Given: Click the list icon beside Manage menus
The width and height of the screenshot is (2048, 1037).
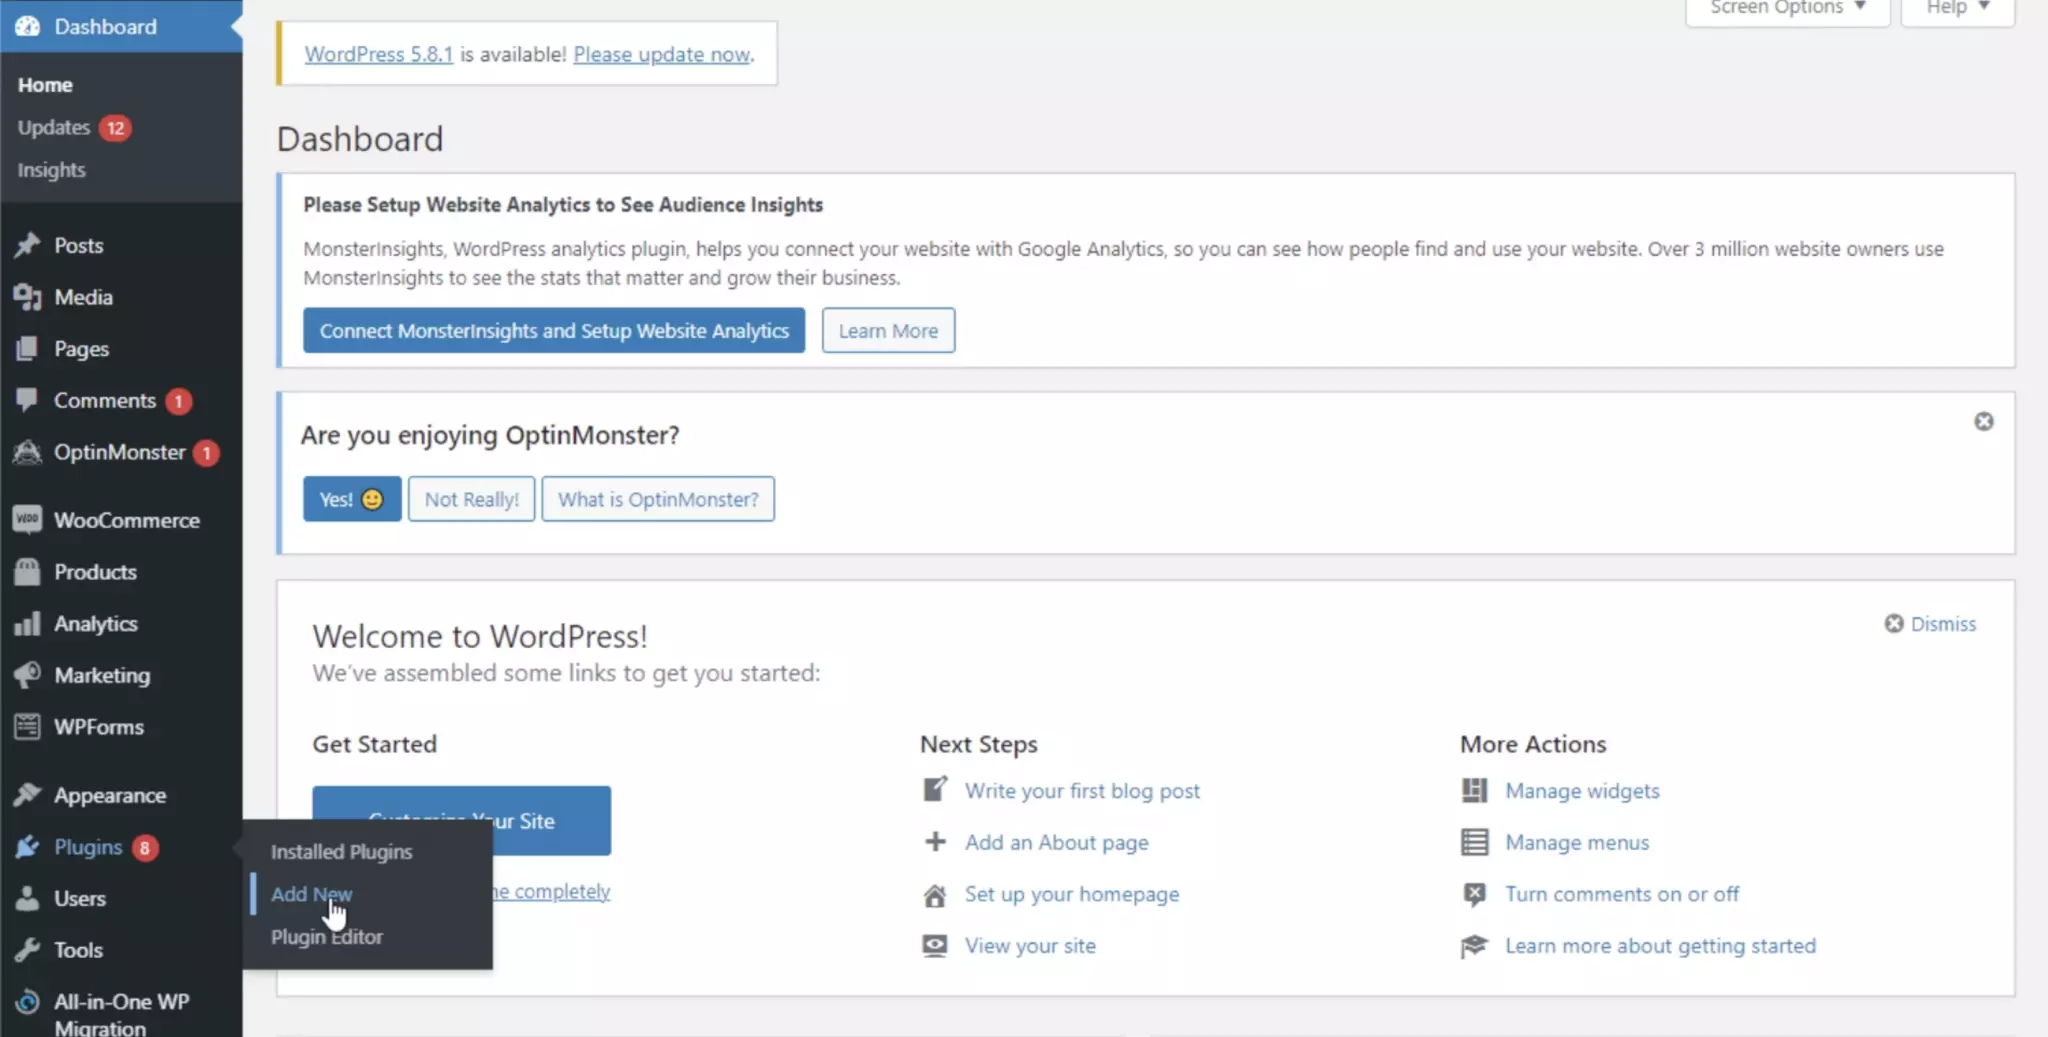Looking at the screenshot, I should (x=1474, y=842).
